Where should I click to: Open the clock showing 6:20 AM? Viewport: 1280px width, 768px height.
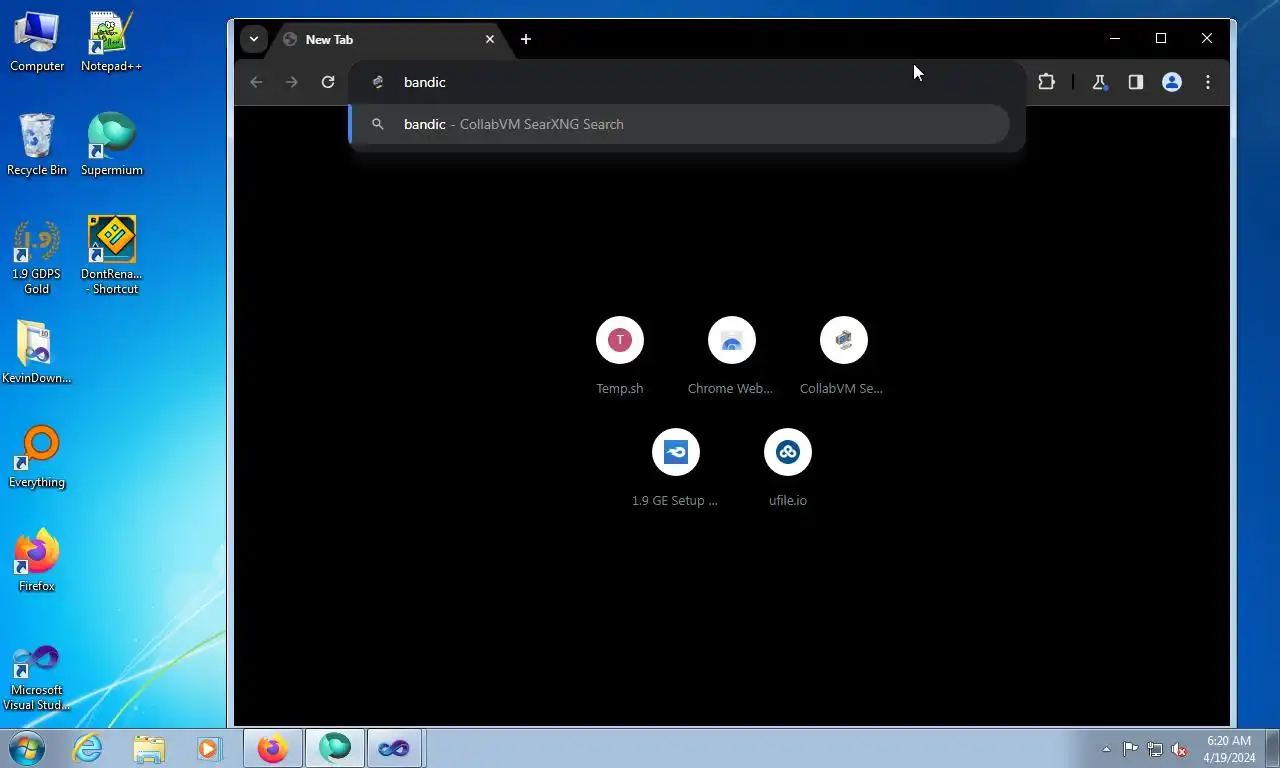click(1229, 749)
